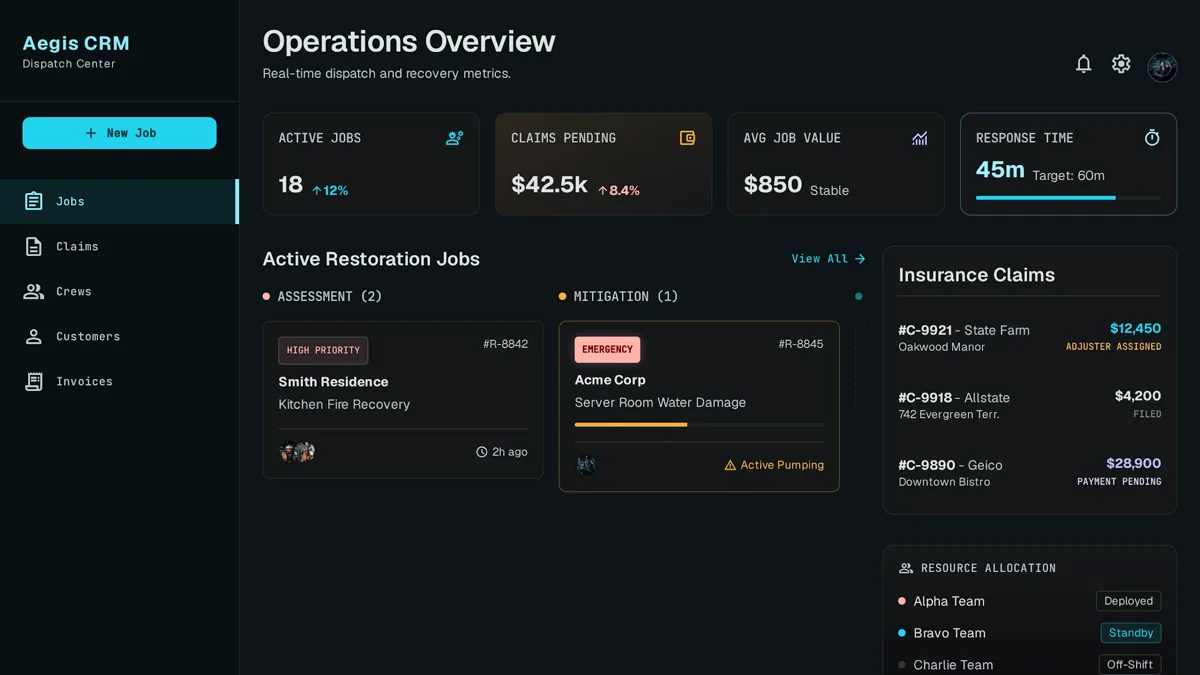This screenshot has width=1200, height=675.
Task: Click the Response Time stopwatch icon
Action: 1152,138
